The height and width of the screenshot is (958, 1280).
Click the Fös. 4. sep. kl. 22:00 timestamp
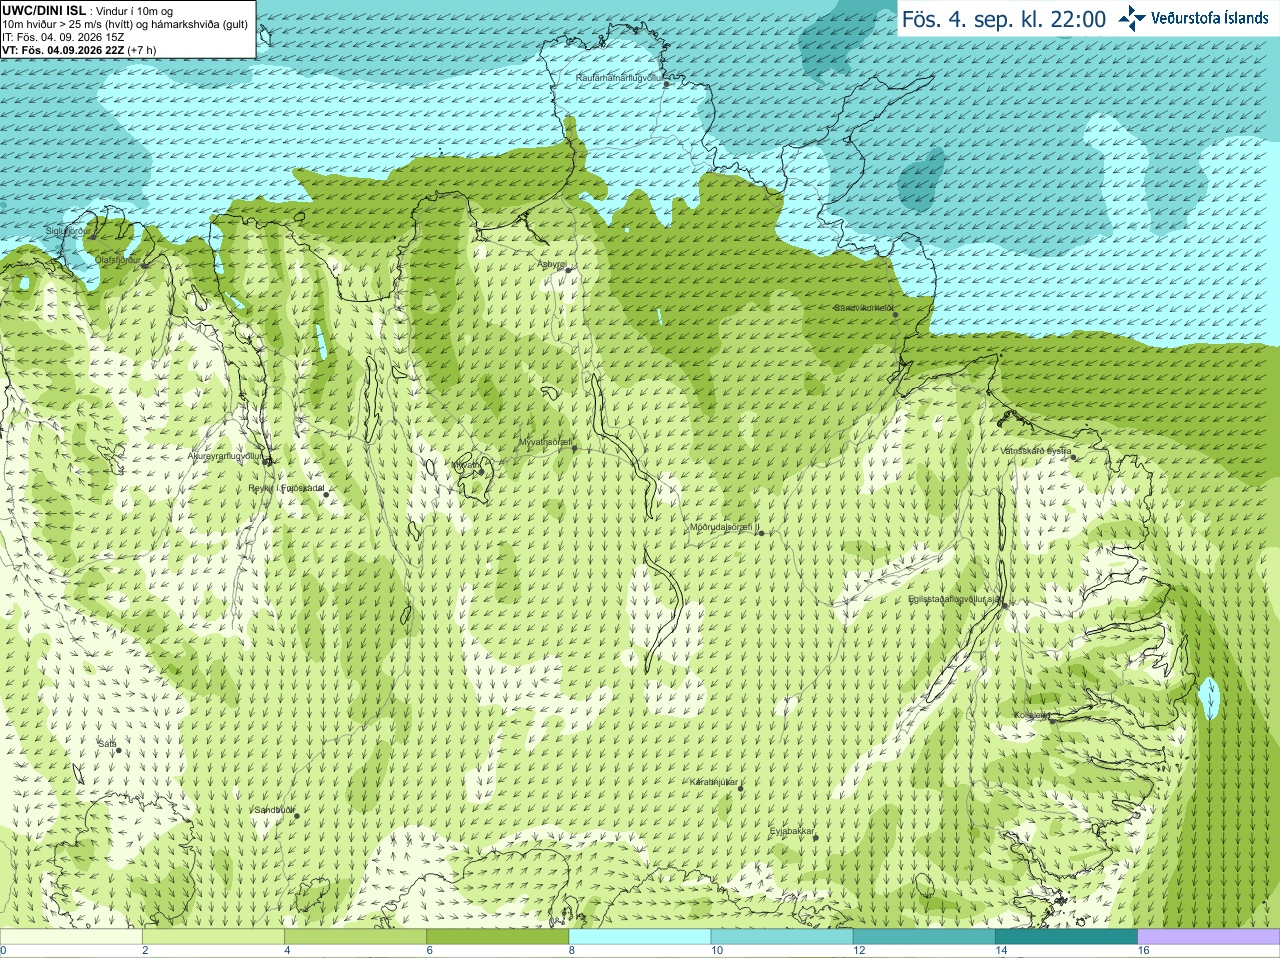pos(1004,19)
